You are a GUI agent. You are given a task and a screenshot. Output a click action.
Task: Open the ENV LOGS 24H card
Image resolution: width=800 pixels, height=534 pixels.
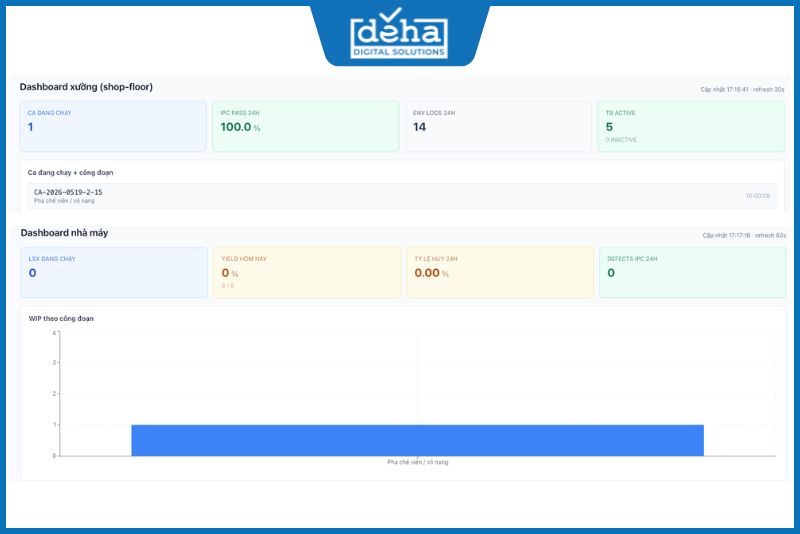(x=498, y=126)
